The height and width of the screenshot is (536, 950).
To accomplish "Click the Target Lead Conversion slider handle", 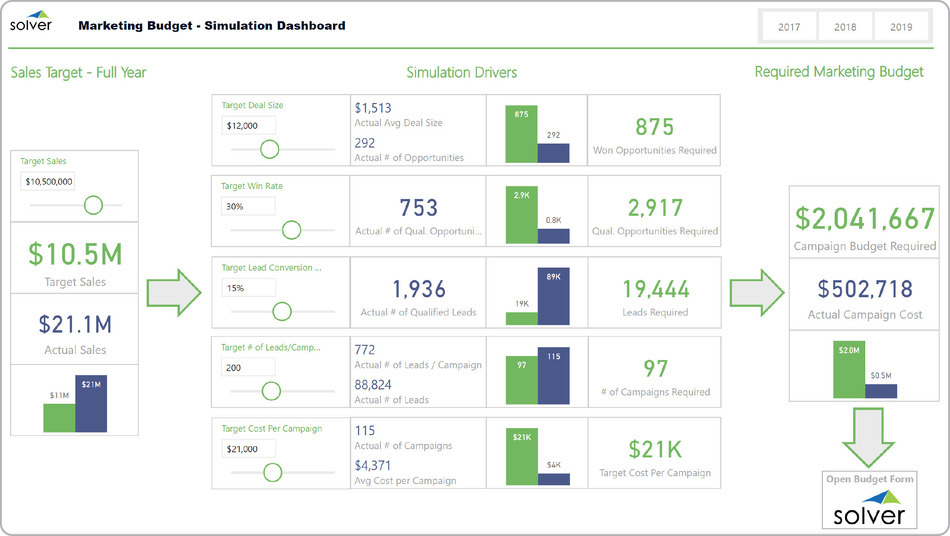I will (x=281, y=311).
